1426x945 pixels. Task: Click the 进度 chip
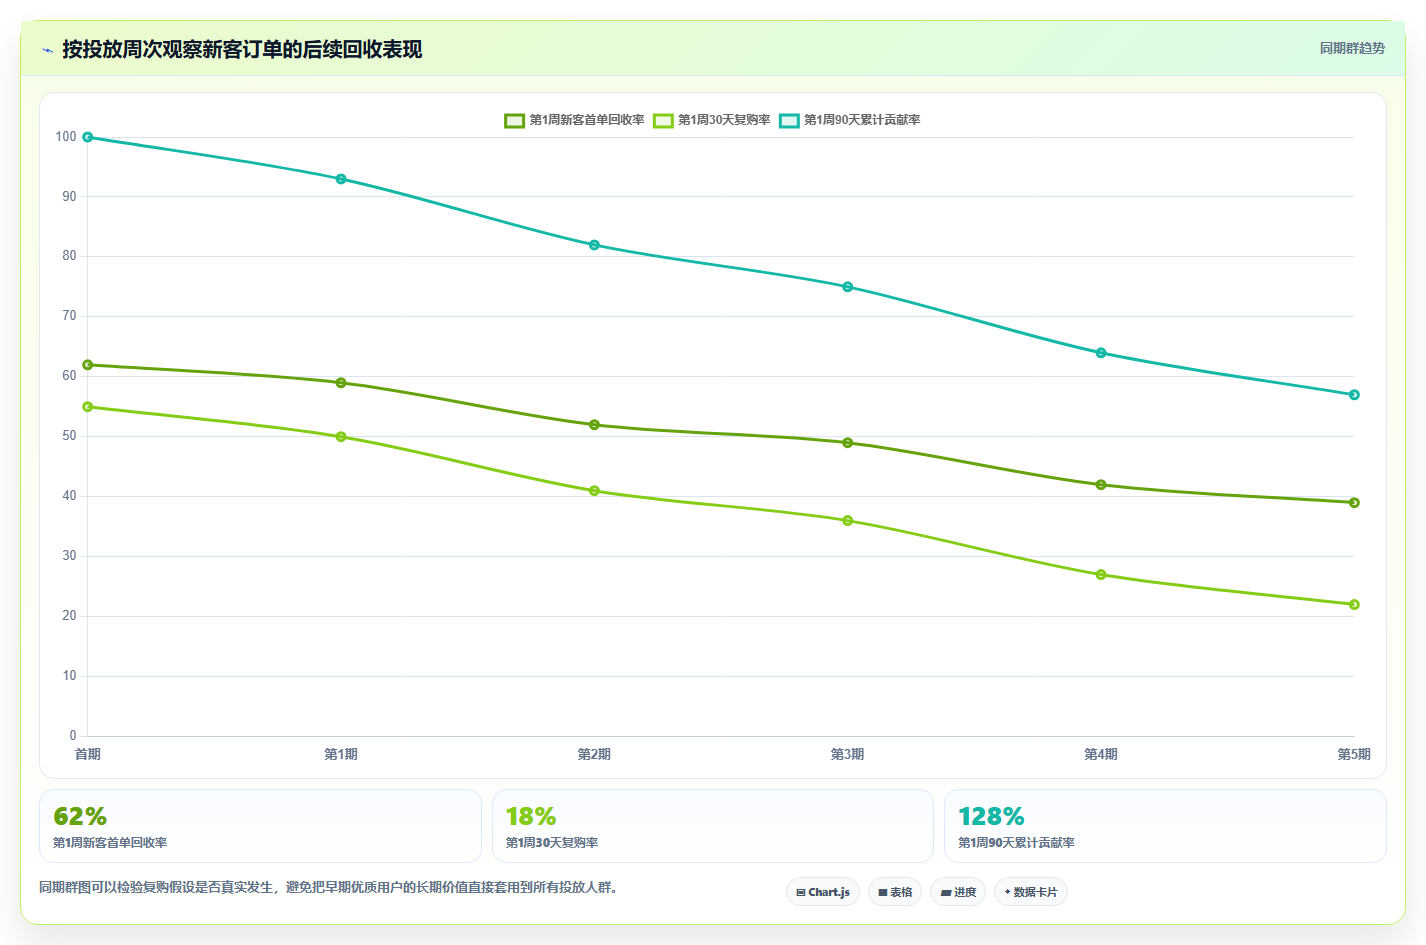[x=958, y=892]
